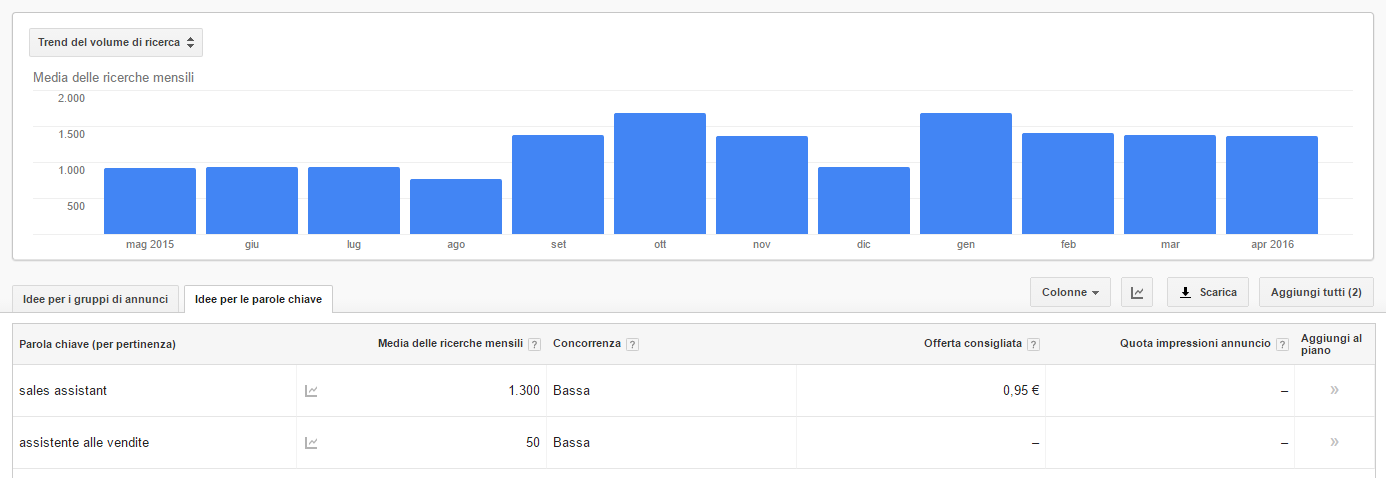The image size is (1386, 478).
Task: Click the 0,95 € suggested bid value
Action: (x=1021, y=391)
